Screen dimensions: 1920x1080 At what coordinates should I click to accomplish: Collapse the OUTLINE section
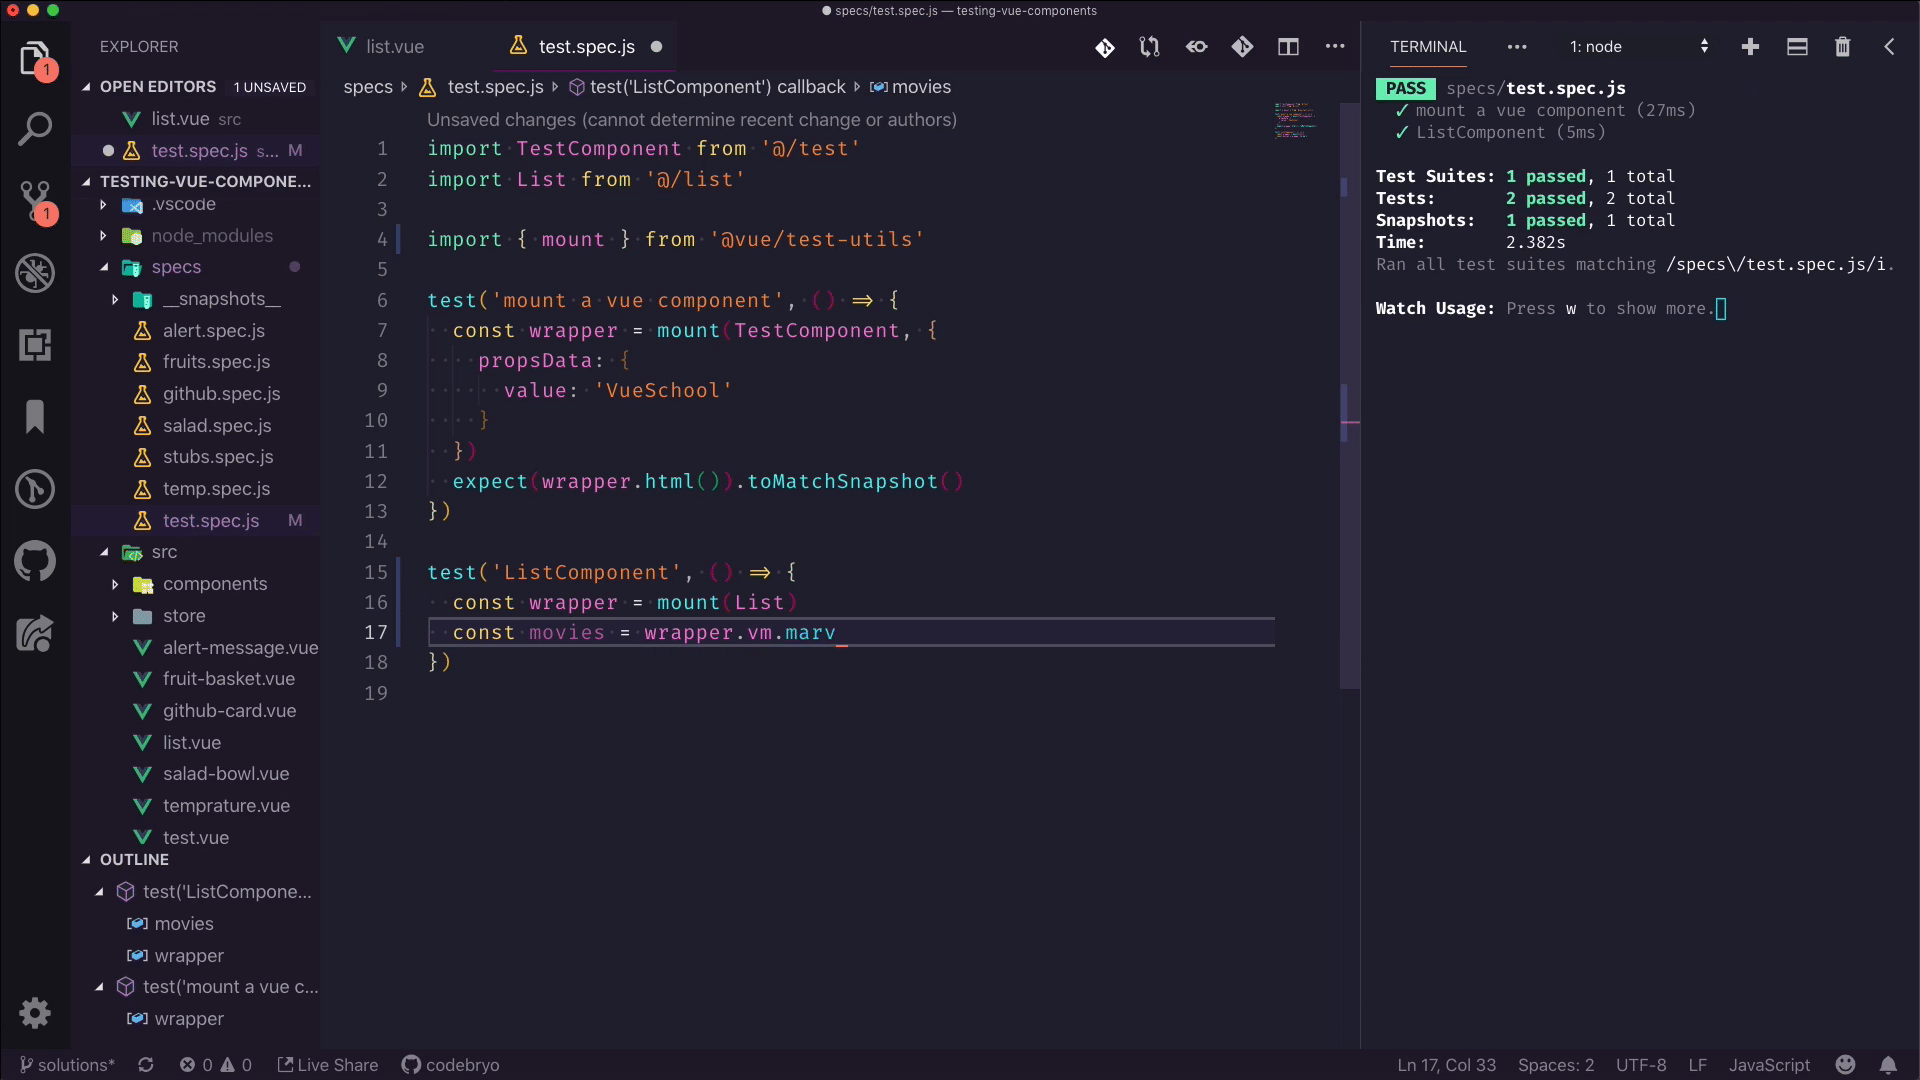(x=86, y=860)
